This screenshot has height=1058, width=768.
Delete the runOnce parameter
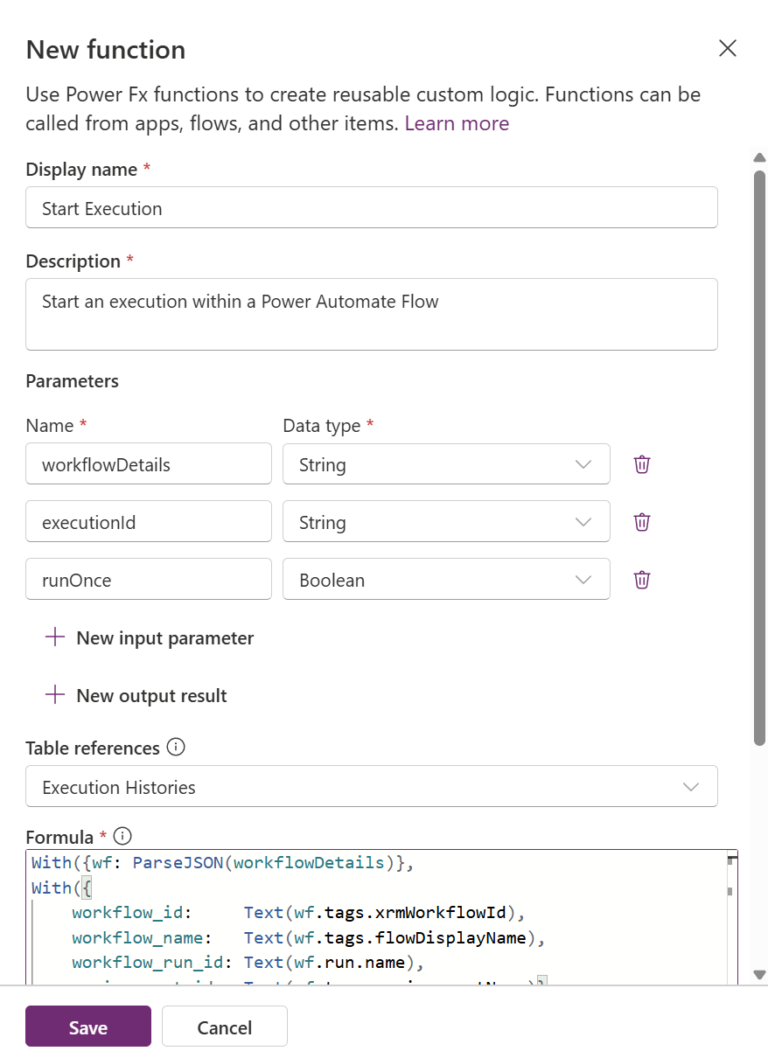pos(641,579)
